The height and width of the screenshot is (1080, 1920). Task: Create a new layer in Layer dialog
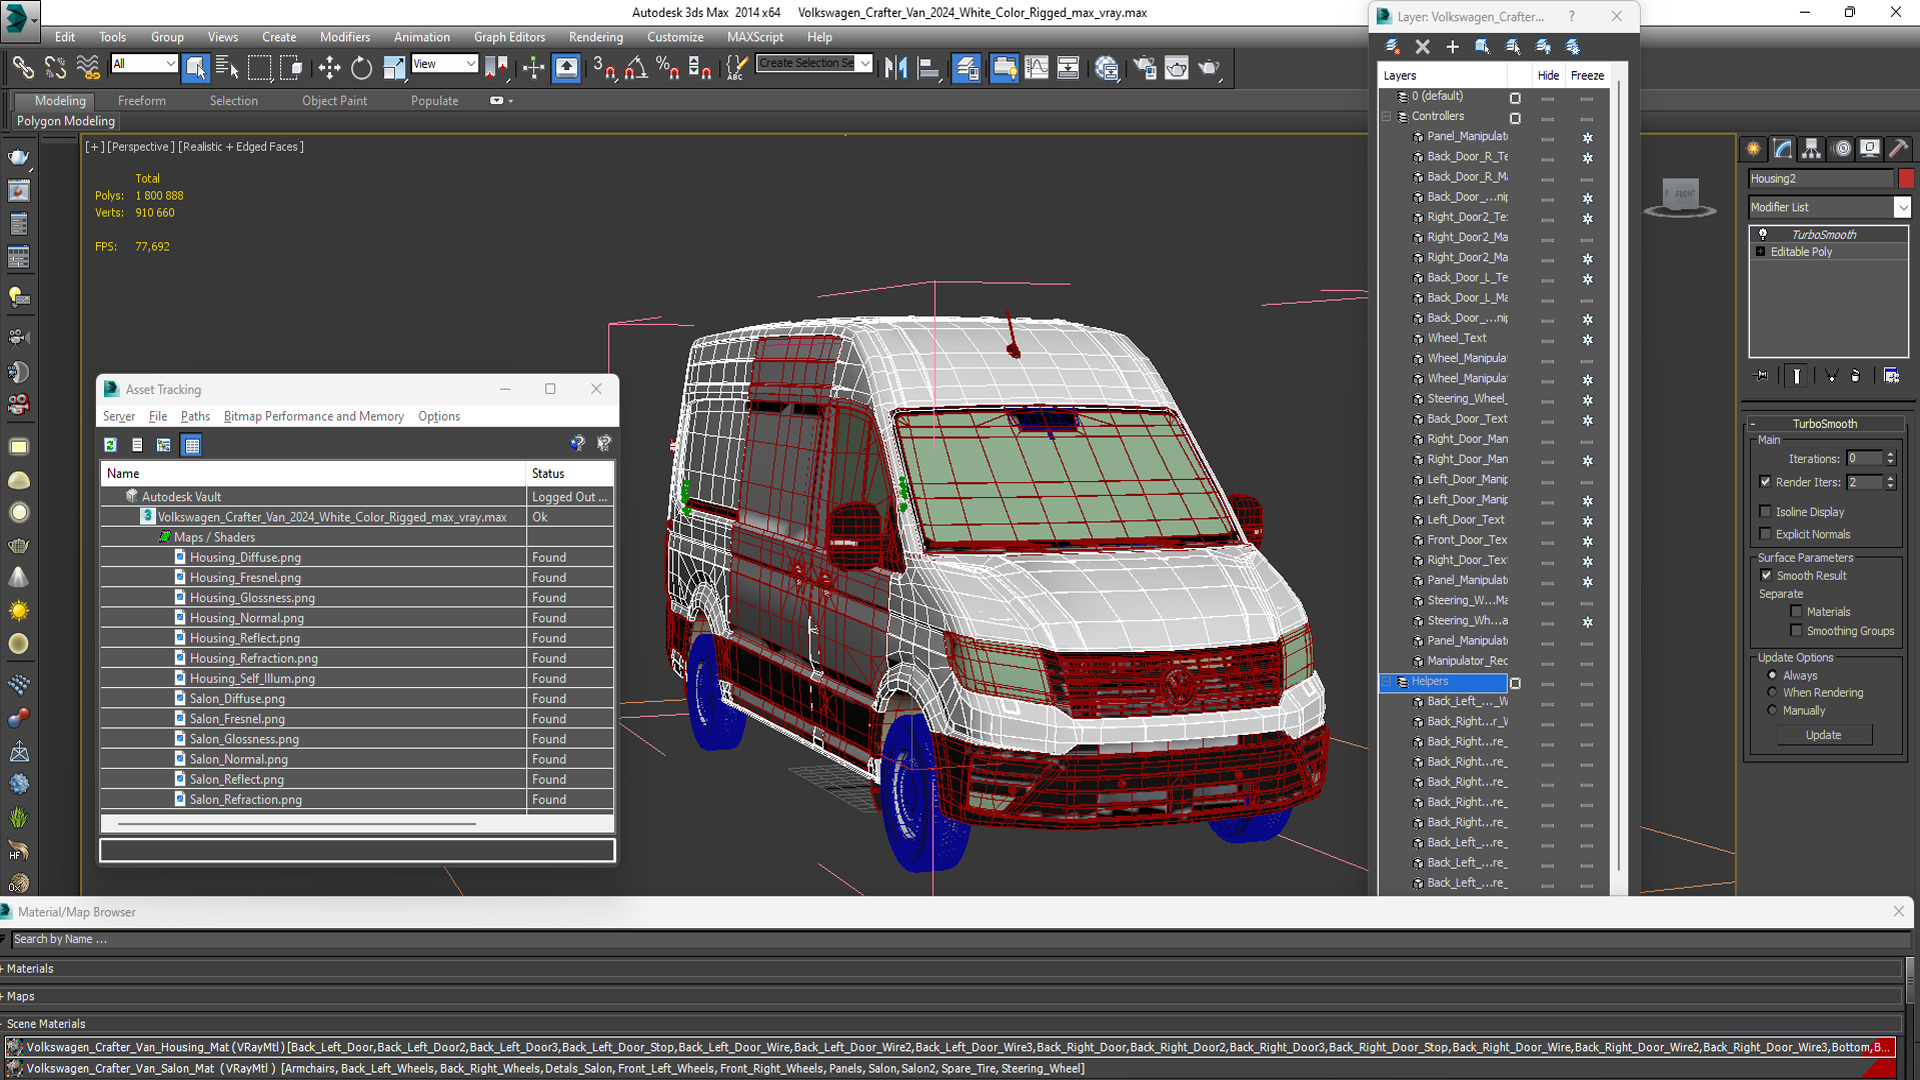point(1392,47)
